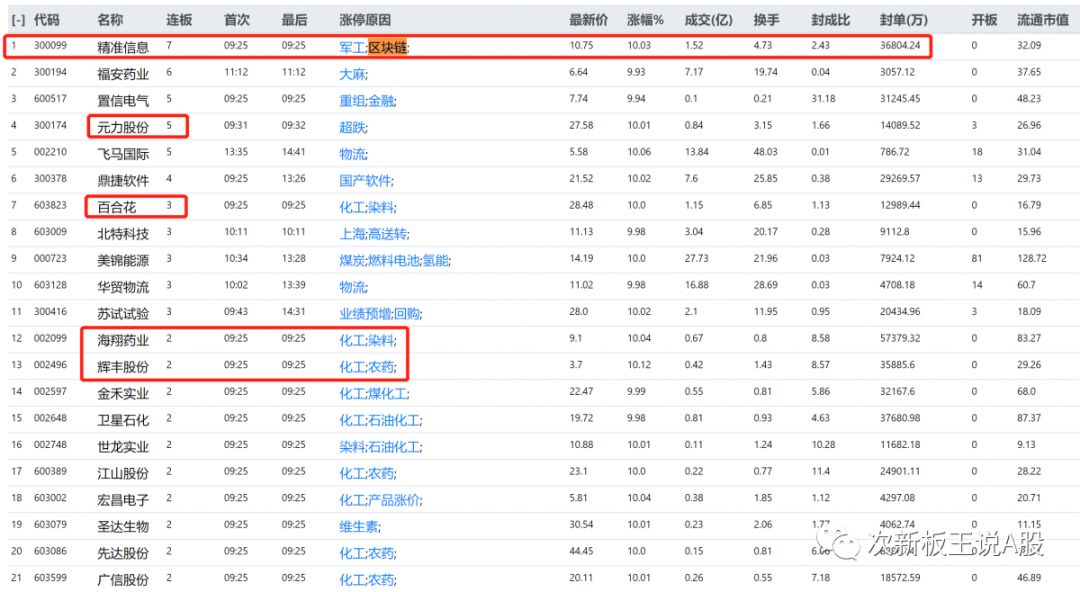Open the 化工;农药 link for 辉丰股份
This screenshot has height=592, width=1080.
tap(368, 367)
